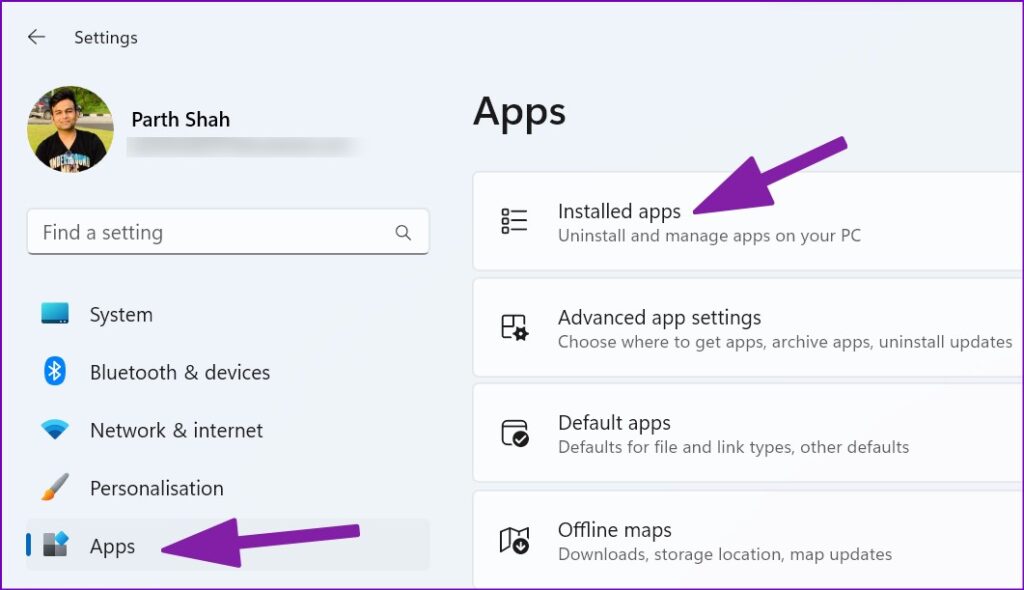Select Network & internet in the sidebar

(176, 430)
